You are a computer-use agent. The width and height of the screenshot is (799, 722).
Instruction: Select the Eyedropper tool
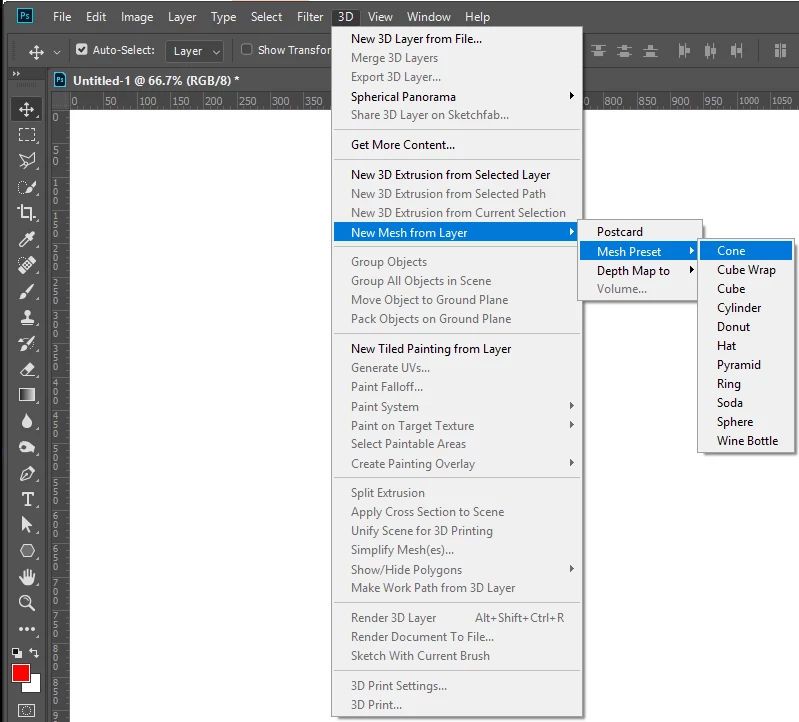26,238
